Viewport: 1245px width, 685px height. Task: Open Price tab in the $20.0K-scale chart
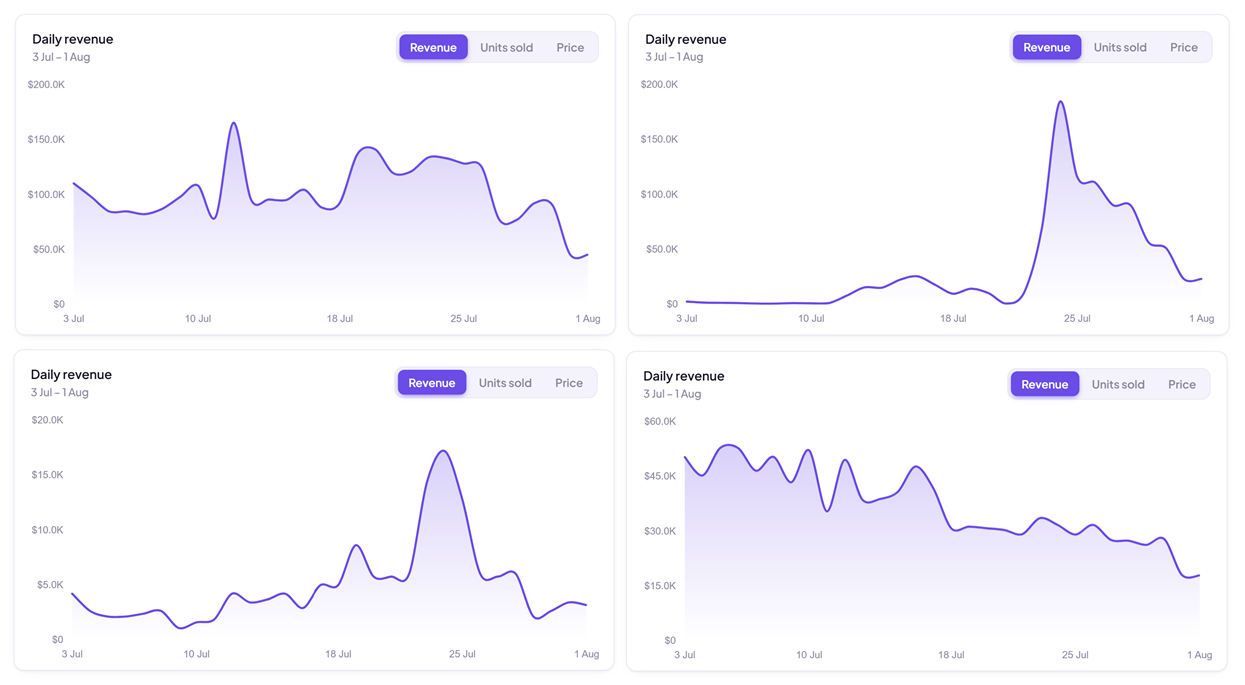pos(569,383)
